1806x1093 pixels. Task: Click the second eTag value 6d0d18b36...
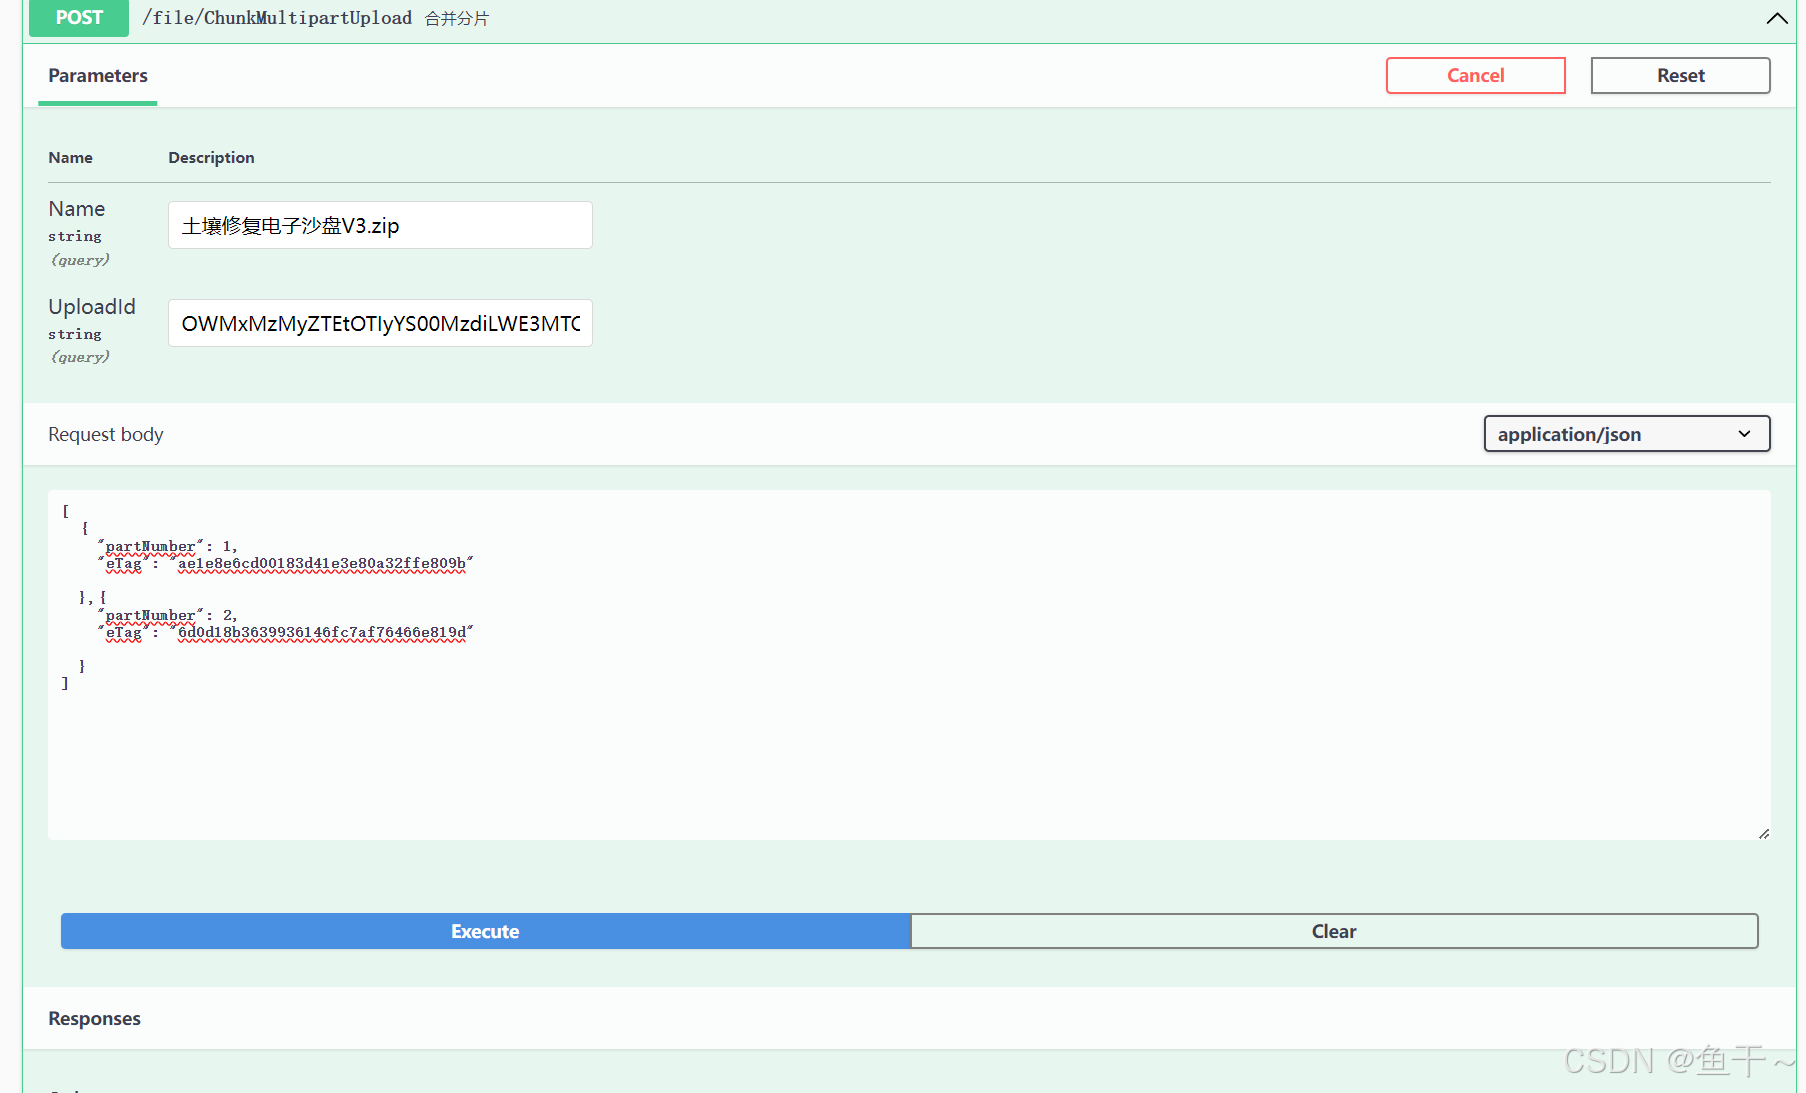(x=322, y=633)
